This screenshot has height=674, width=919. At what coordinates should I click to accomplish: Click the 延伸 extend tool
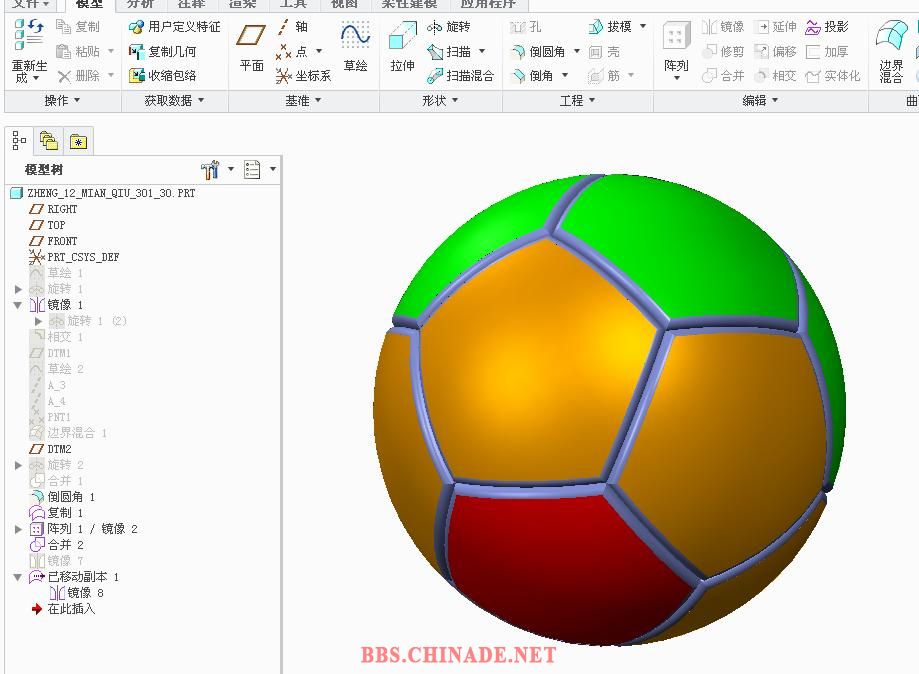coord(776,27)
